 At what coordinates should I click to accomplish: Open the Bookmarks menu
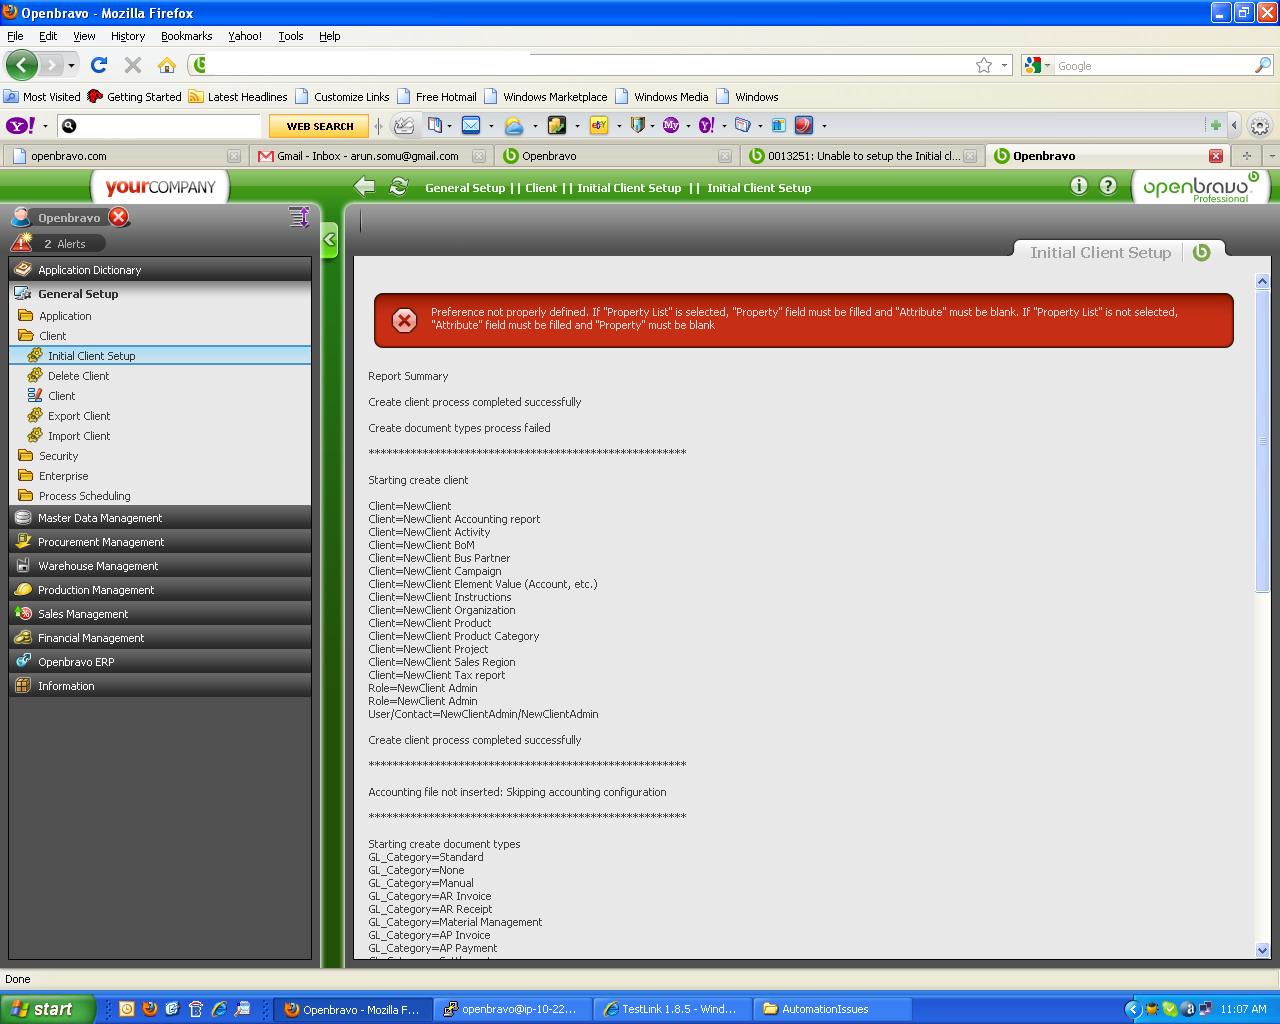coord(186,36)
